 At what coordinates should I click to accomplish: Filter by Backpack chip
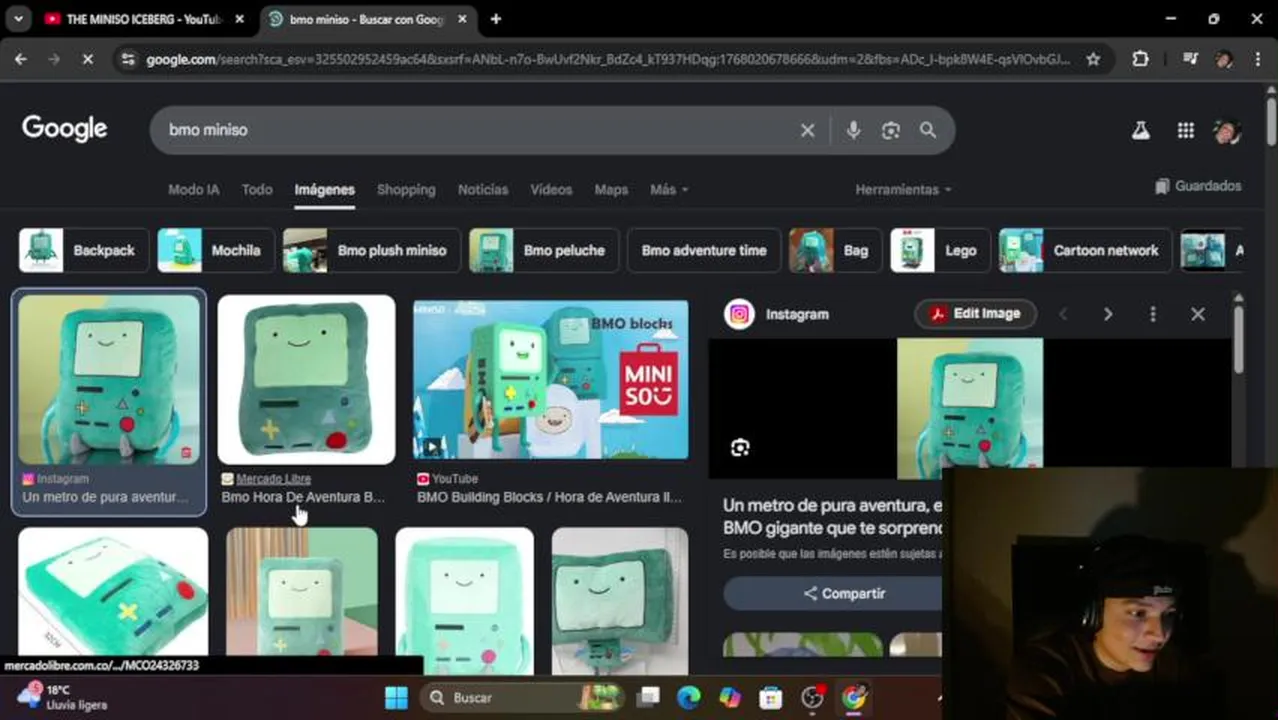click(x=84, y=250)
